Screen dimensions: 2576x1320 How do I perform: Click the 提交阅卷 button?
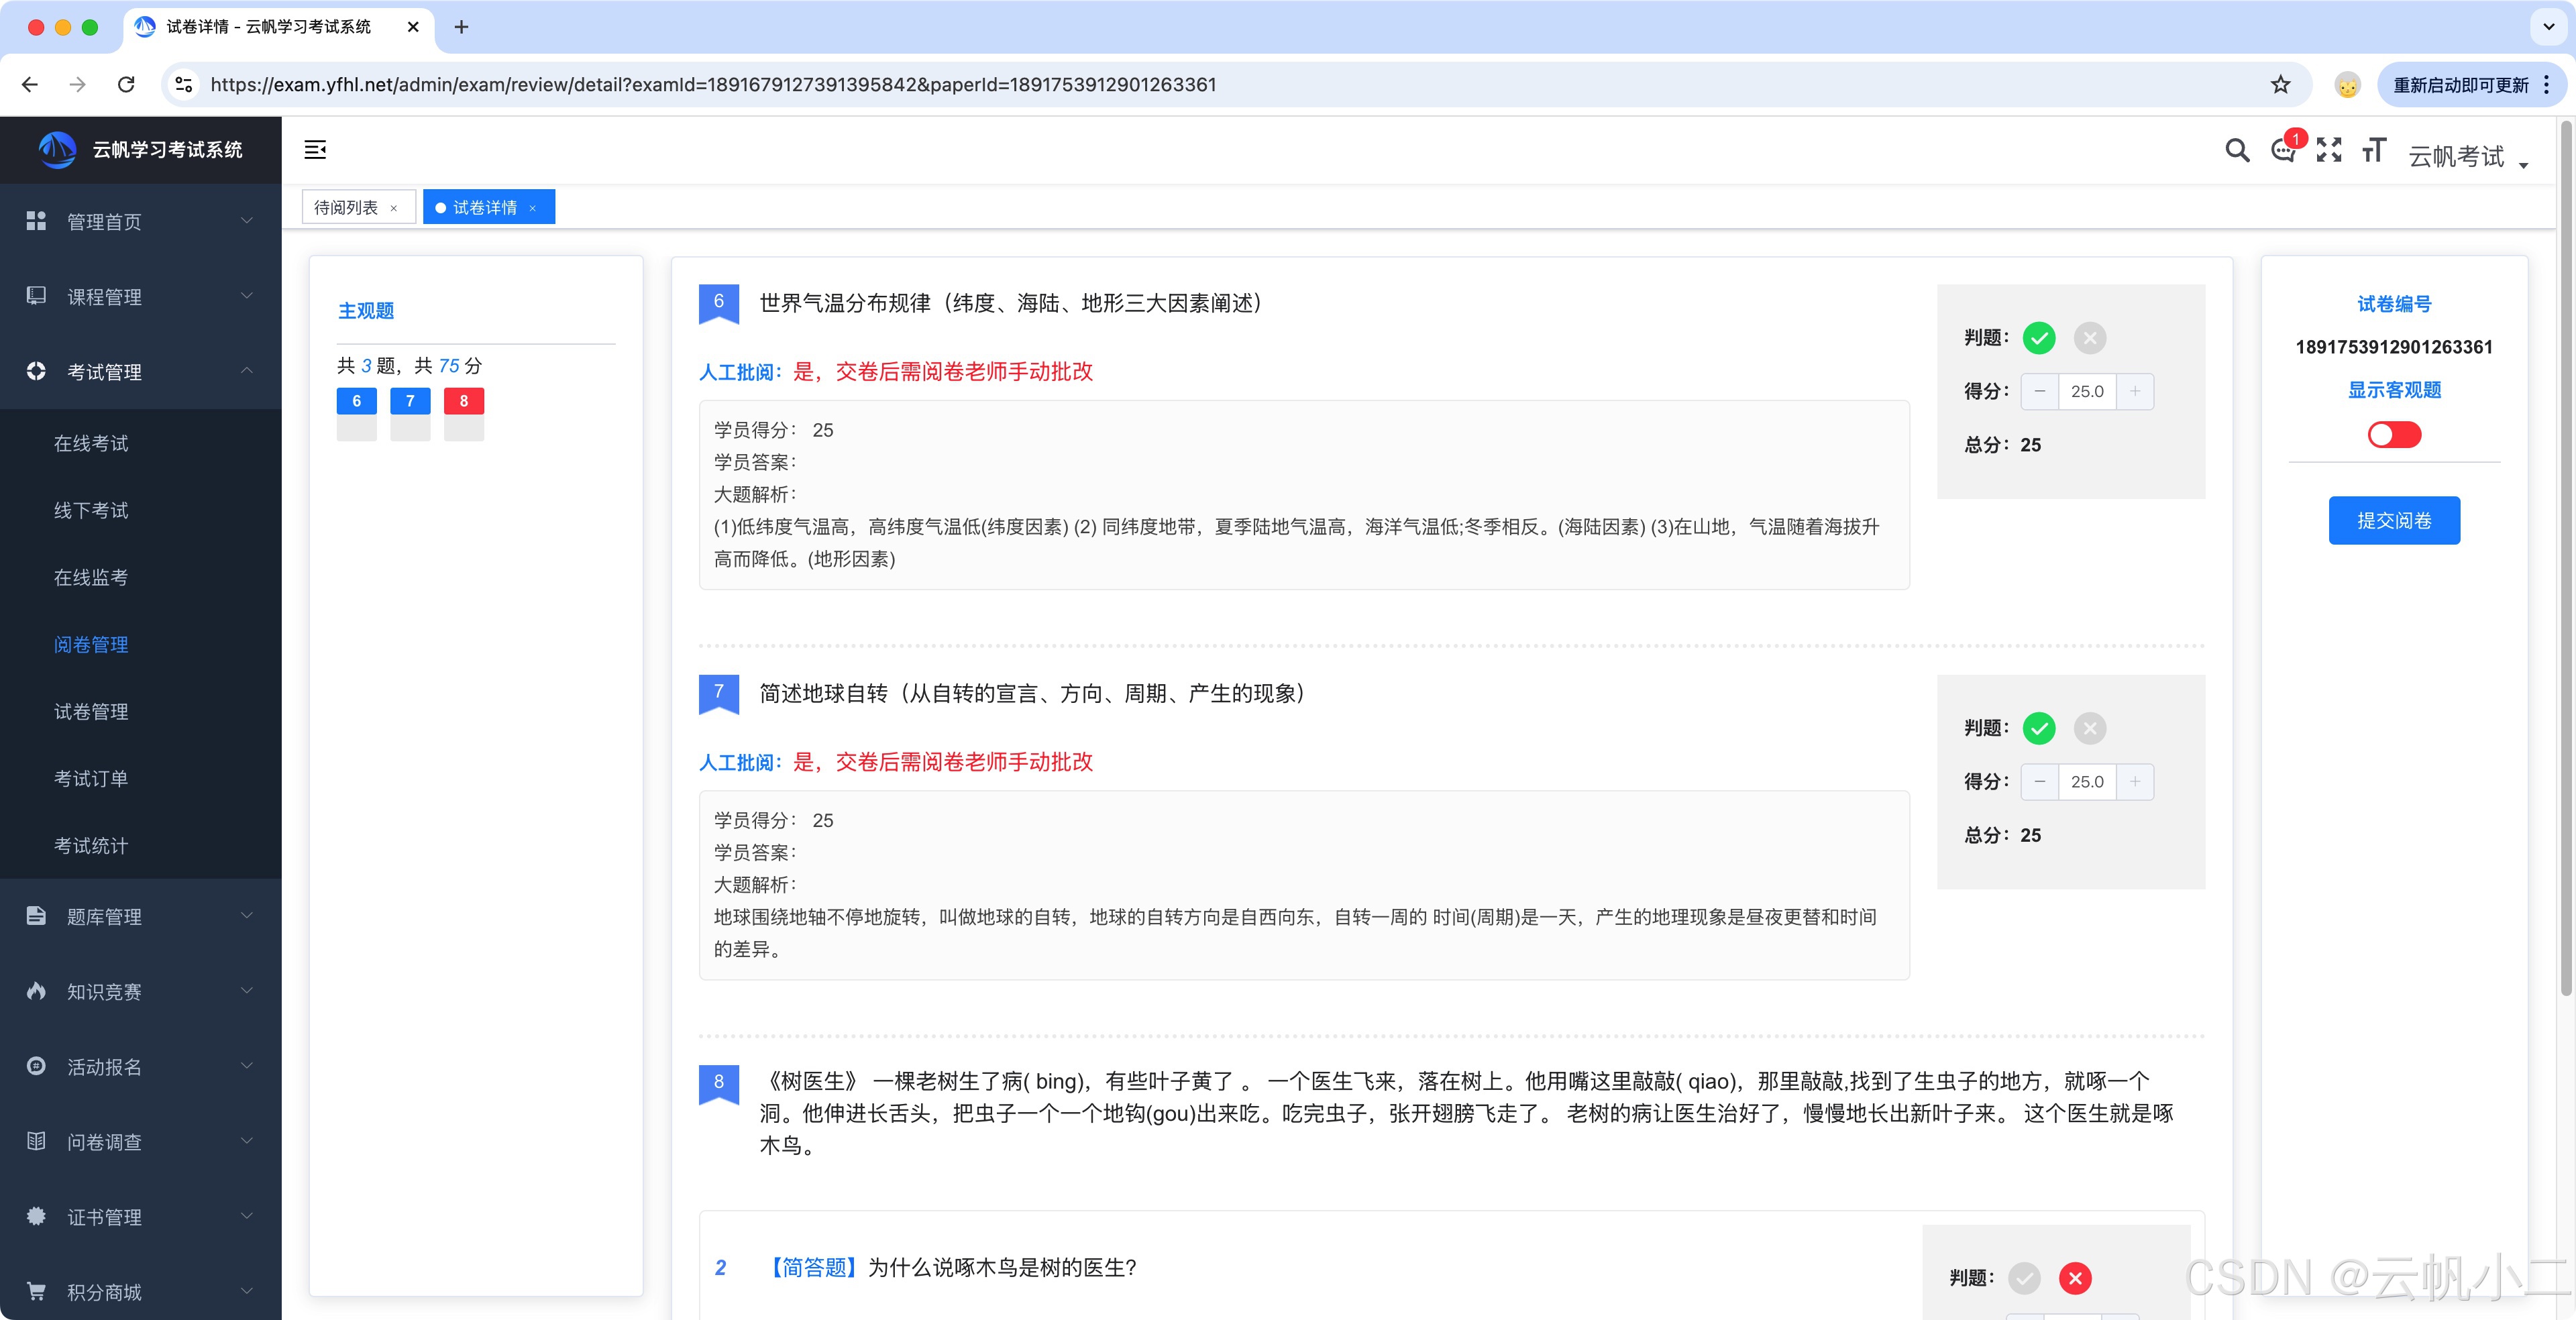pos(2394,521)
